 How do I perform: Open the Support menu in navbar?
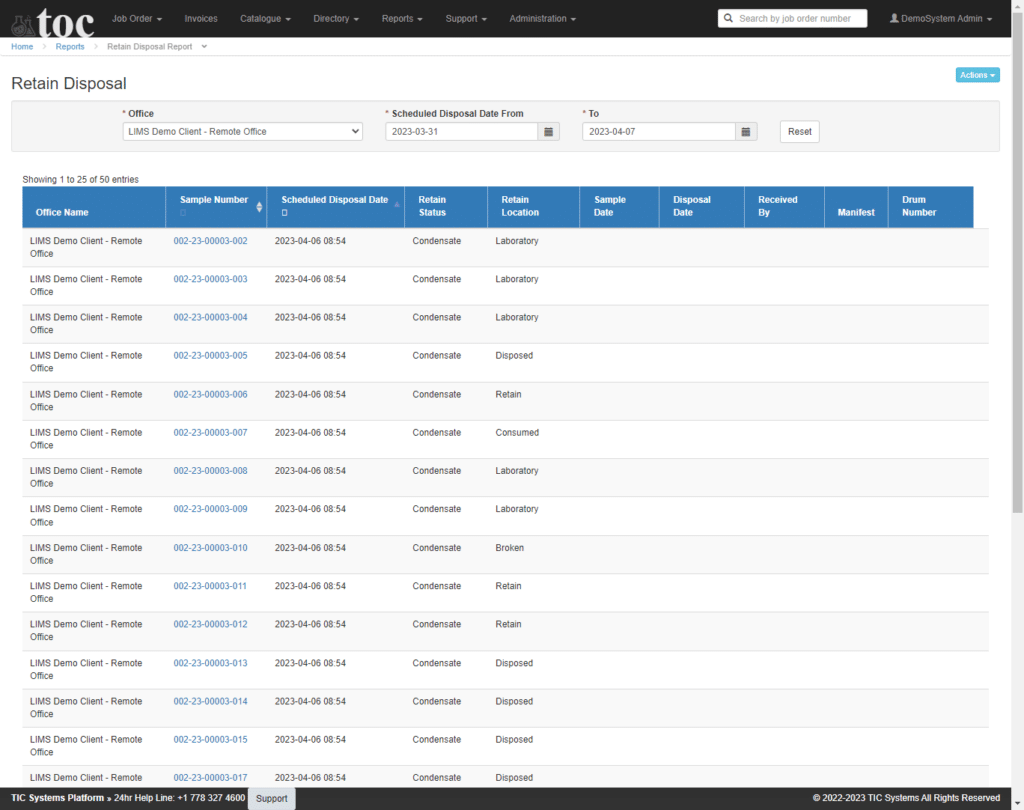point(466,18)
